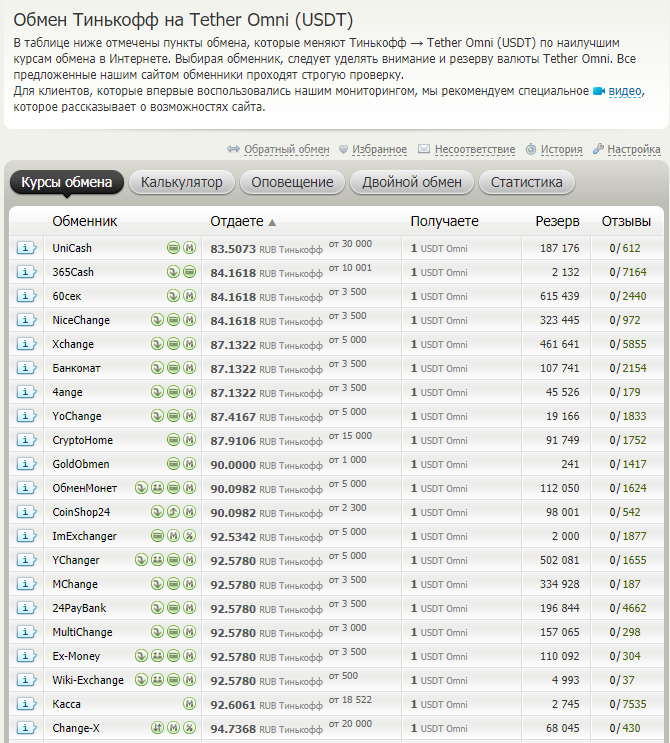Click the видео link in description
This screenshot has height=743, width=670.
click(x=625, y=91)
